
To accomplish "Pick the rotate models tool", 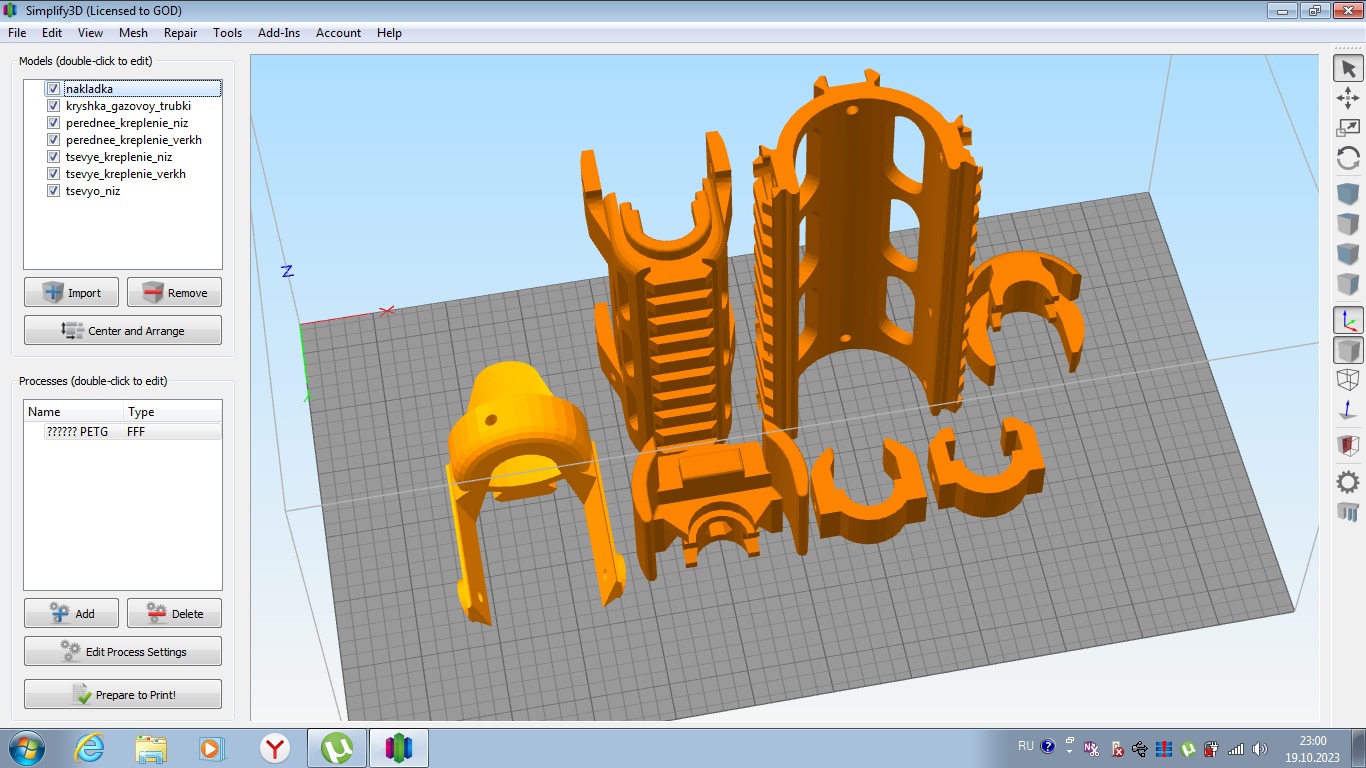I will pyautogui.click(x=1348, y=158).
